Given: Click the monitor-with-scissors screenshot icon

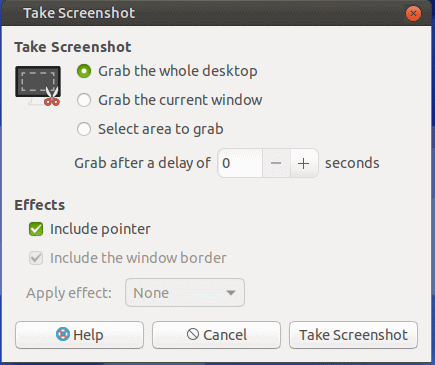Looking at the screenshot, I should (38, 86).
